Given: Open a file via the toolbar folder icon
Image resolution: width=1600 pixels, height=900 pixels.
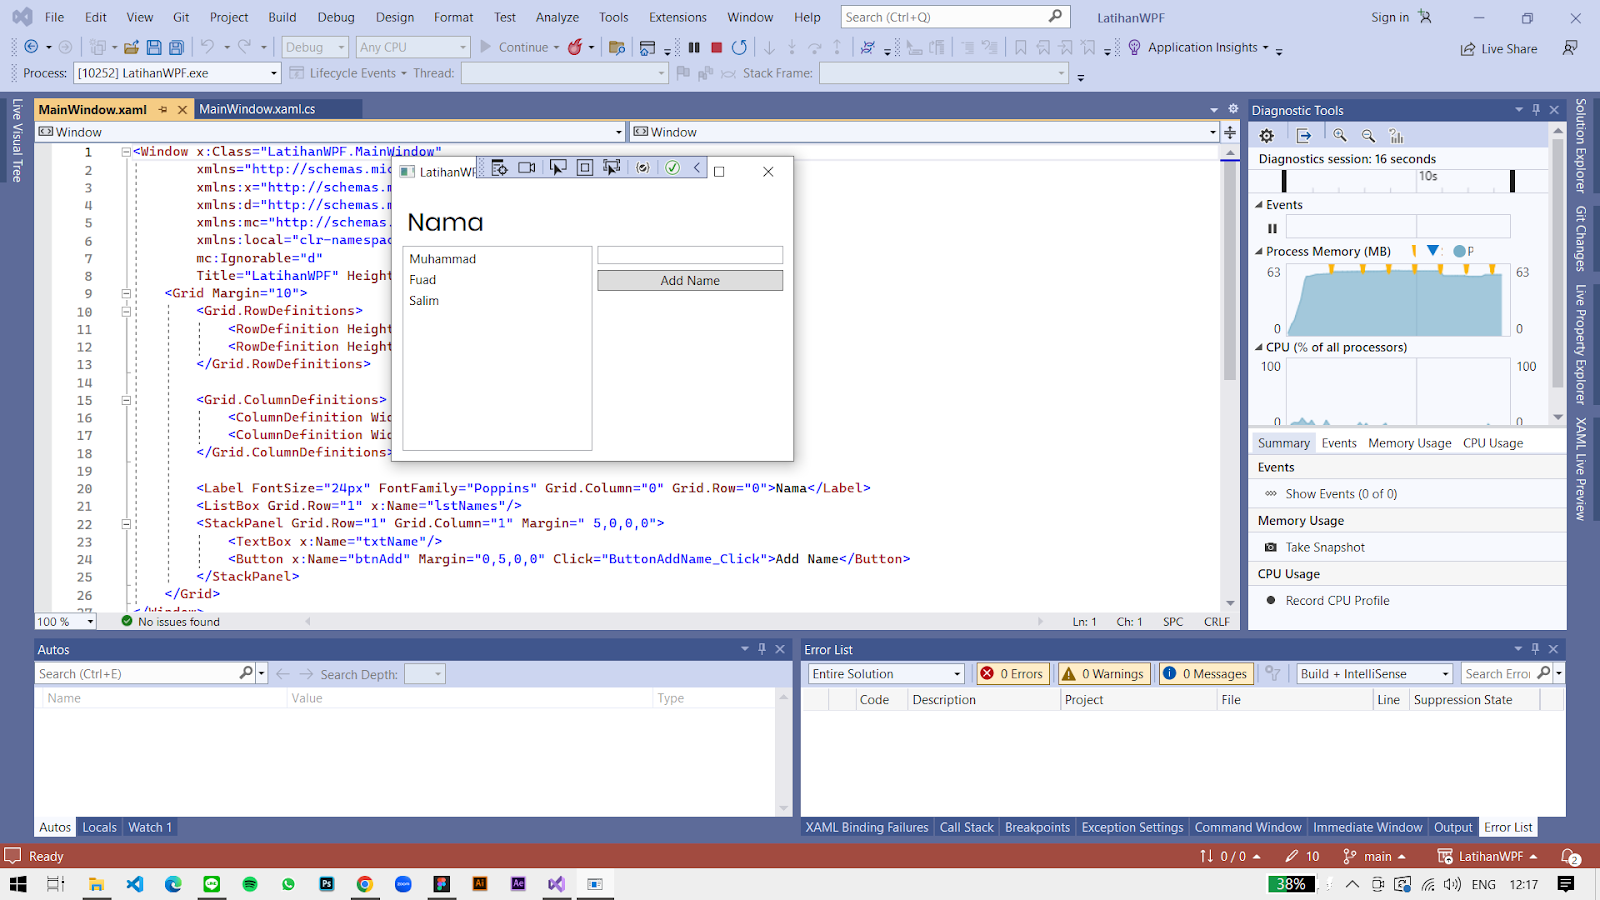Looking at the screenshot, I should [x=131, y=47].
